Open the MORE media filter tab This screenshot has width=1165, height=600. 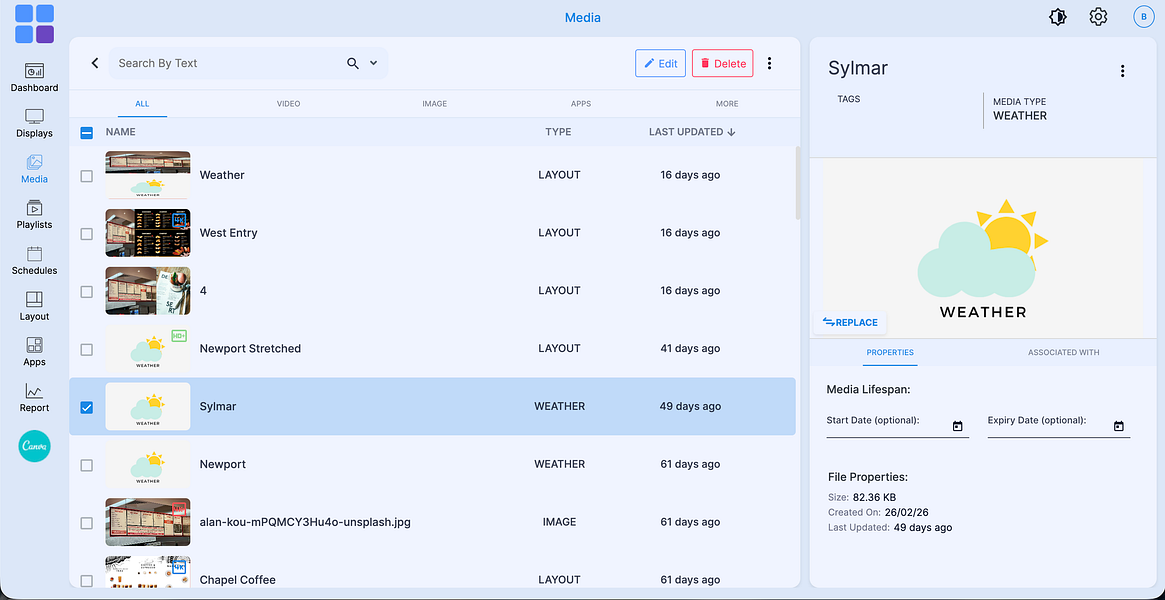tap(727, 104)
